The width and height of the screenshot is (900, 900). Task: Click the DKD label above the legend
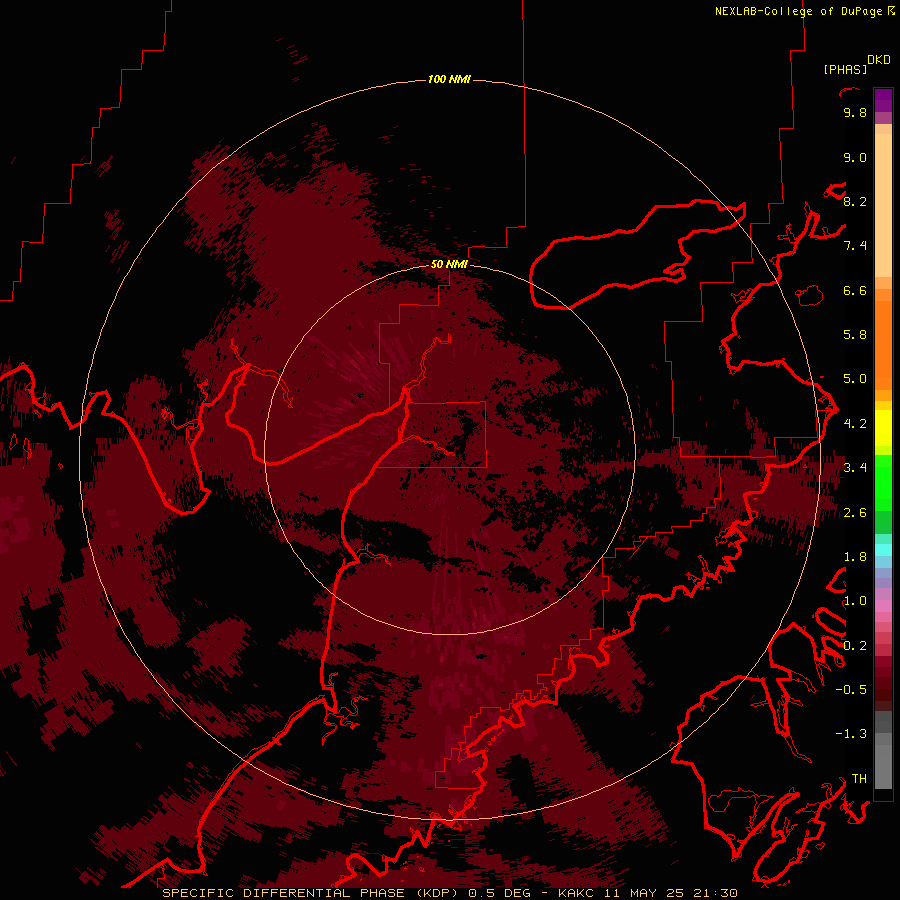click(x=879, y=60)
